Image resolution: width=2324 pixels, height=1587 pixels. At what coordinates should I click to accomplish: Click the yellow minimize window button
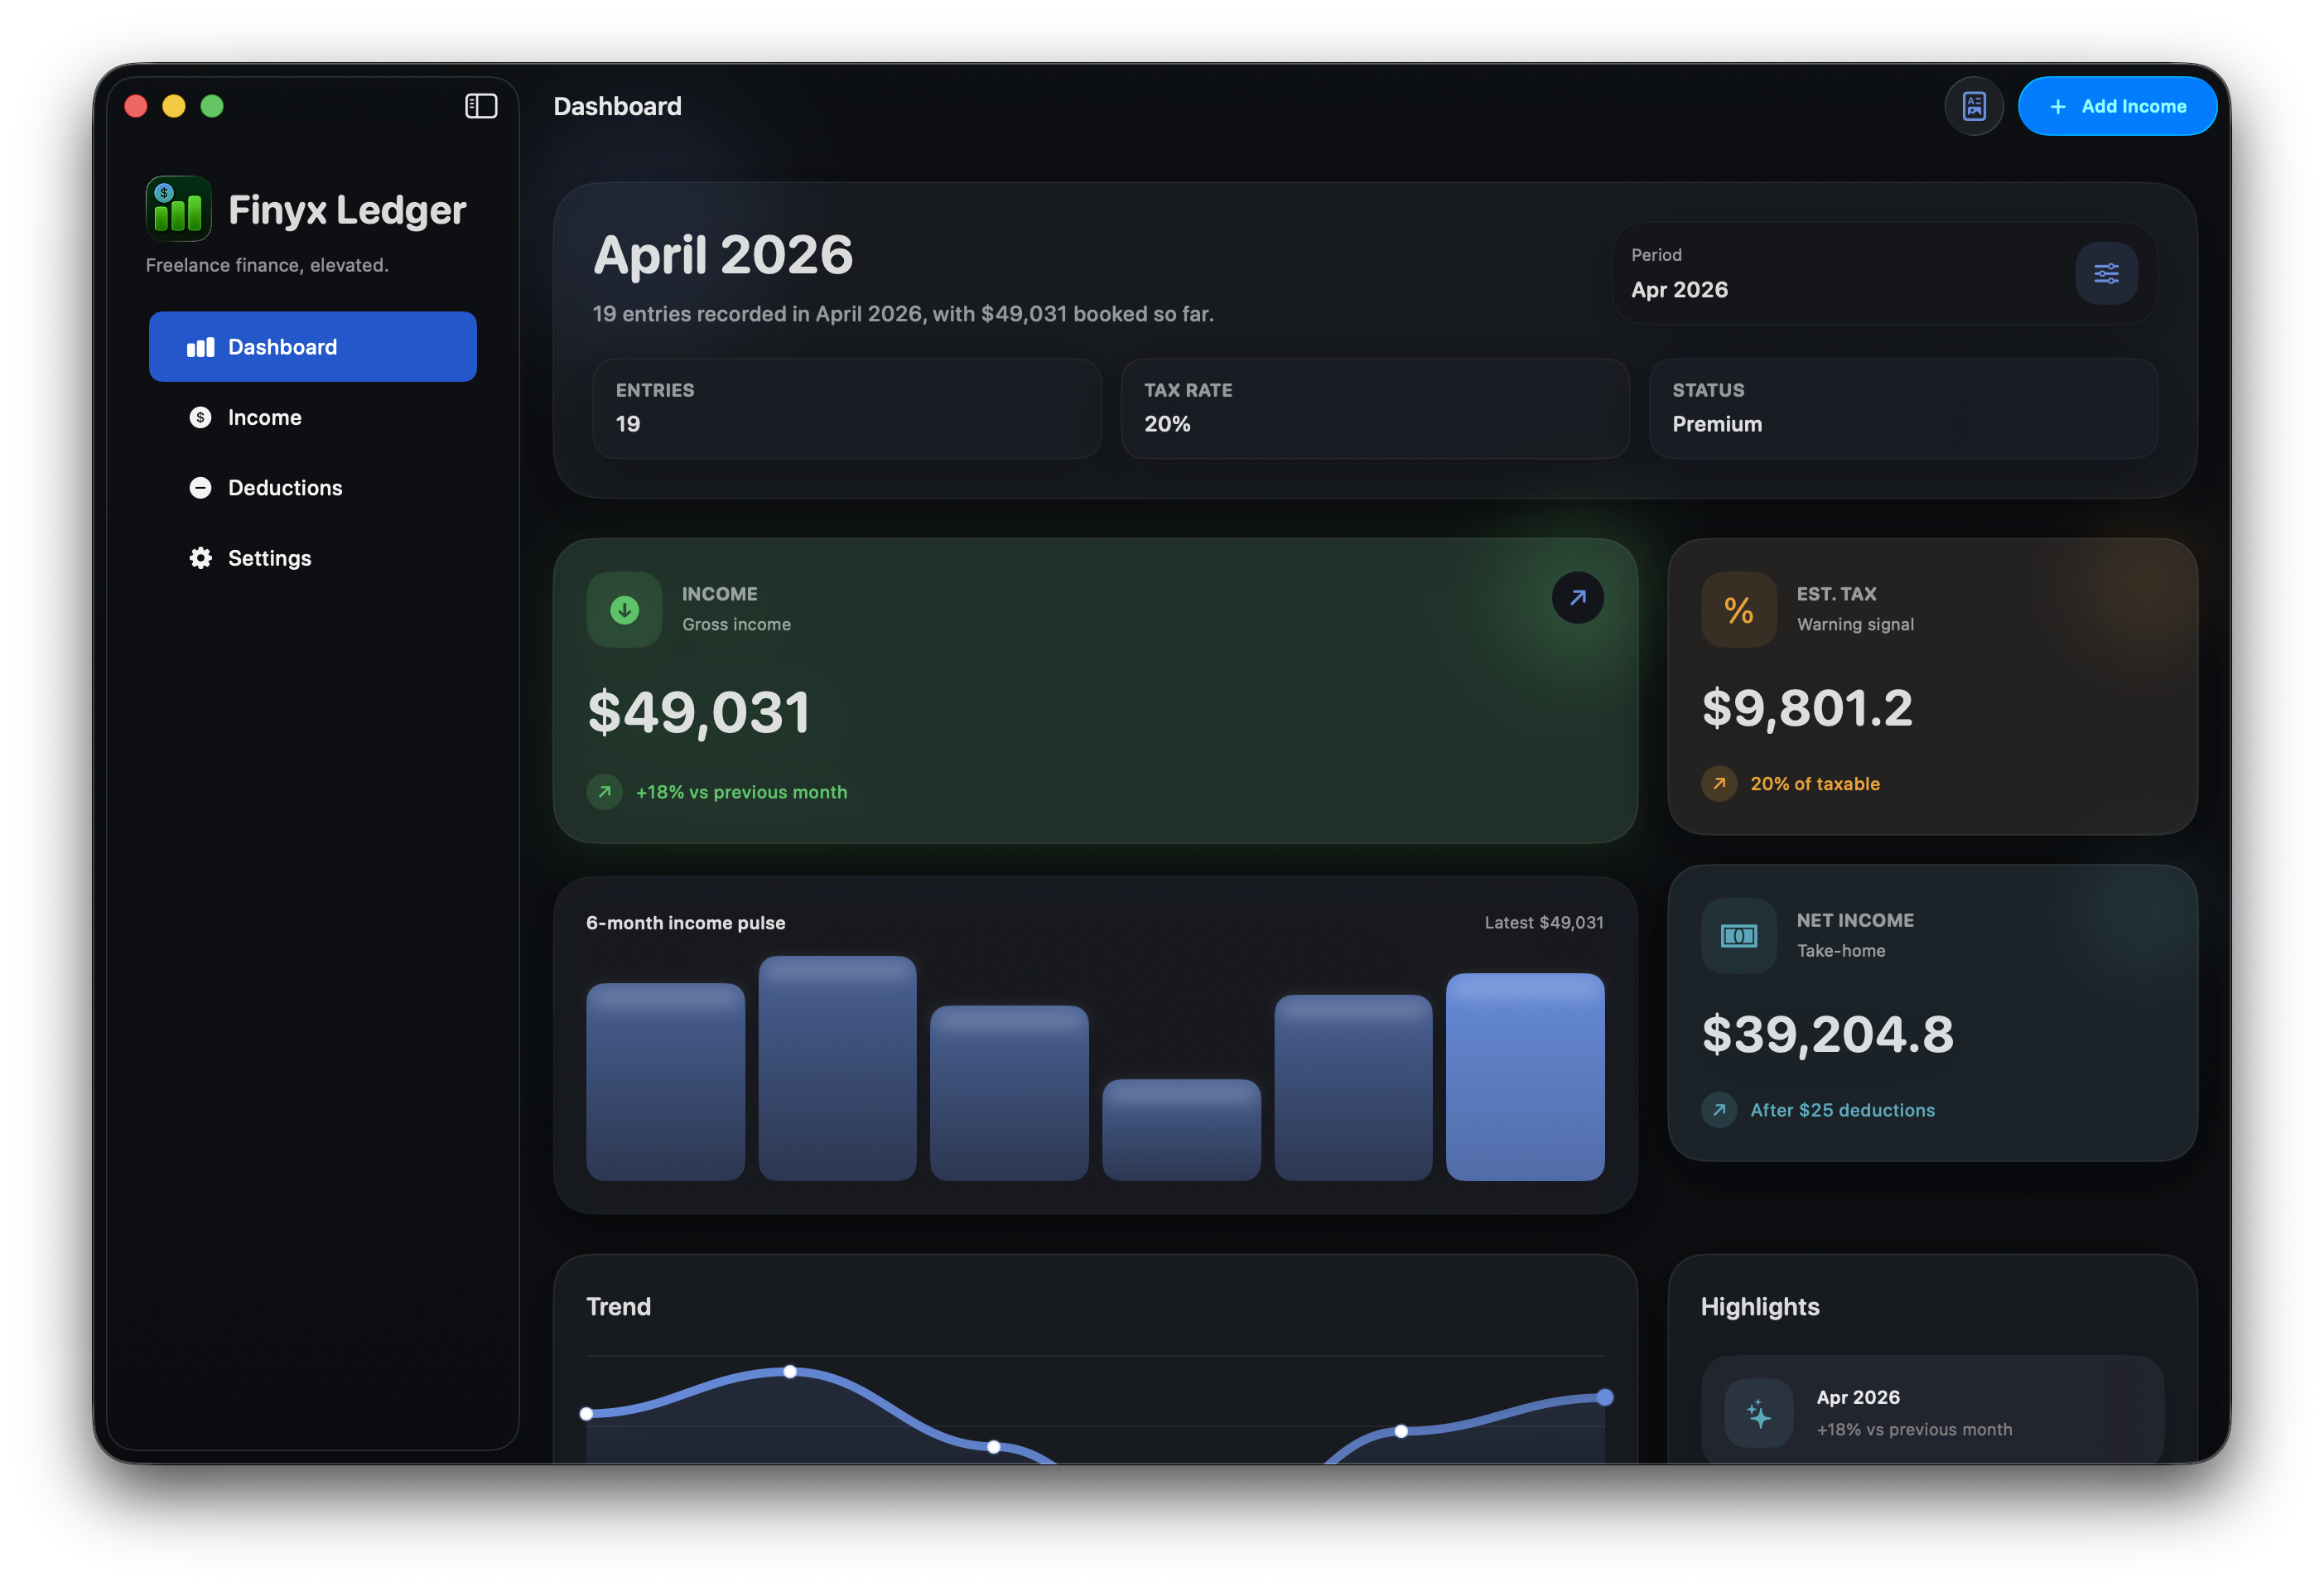[x=174, y=106]
